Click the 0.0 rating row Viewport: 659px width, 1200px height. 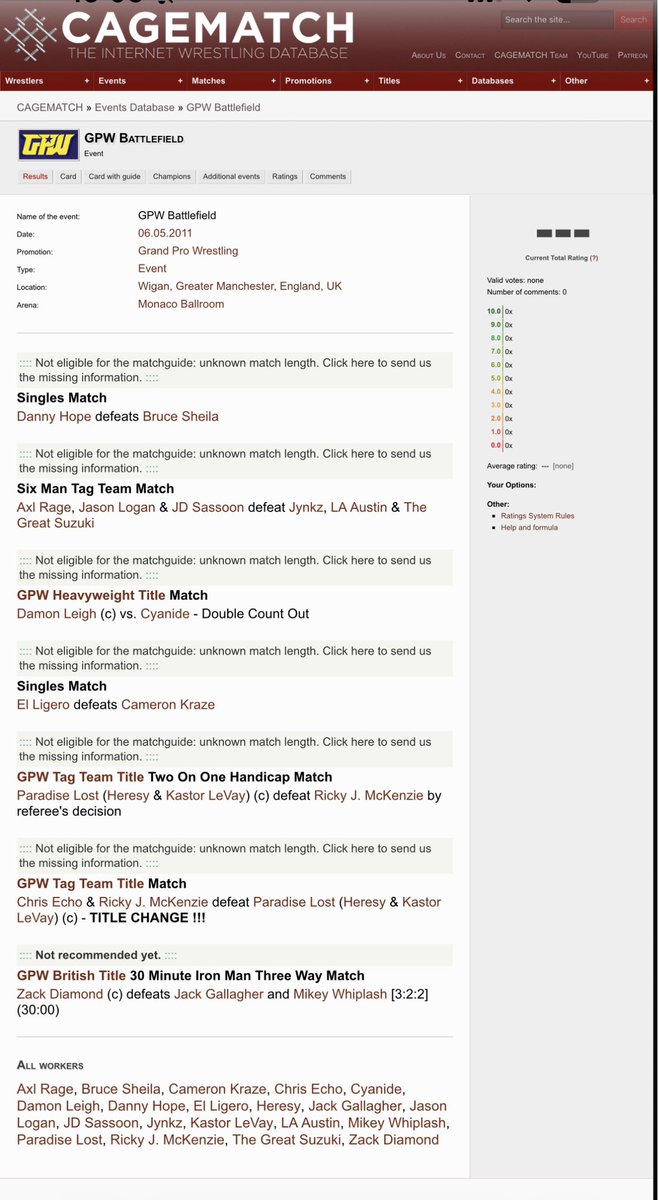500,445
